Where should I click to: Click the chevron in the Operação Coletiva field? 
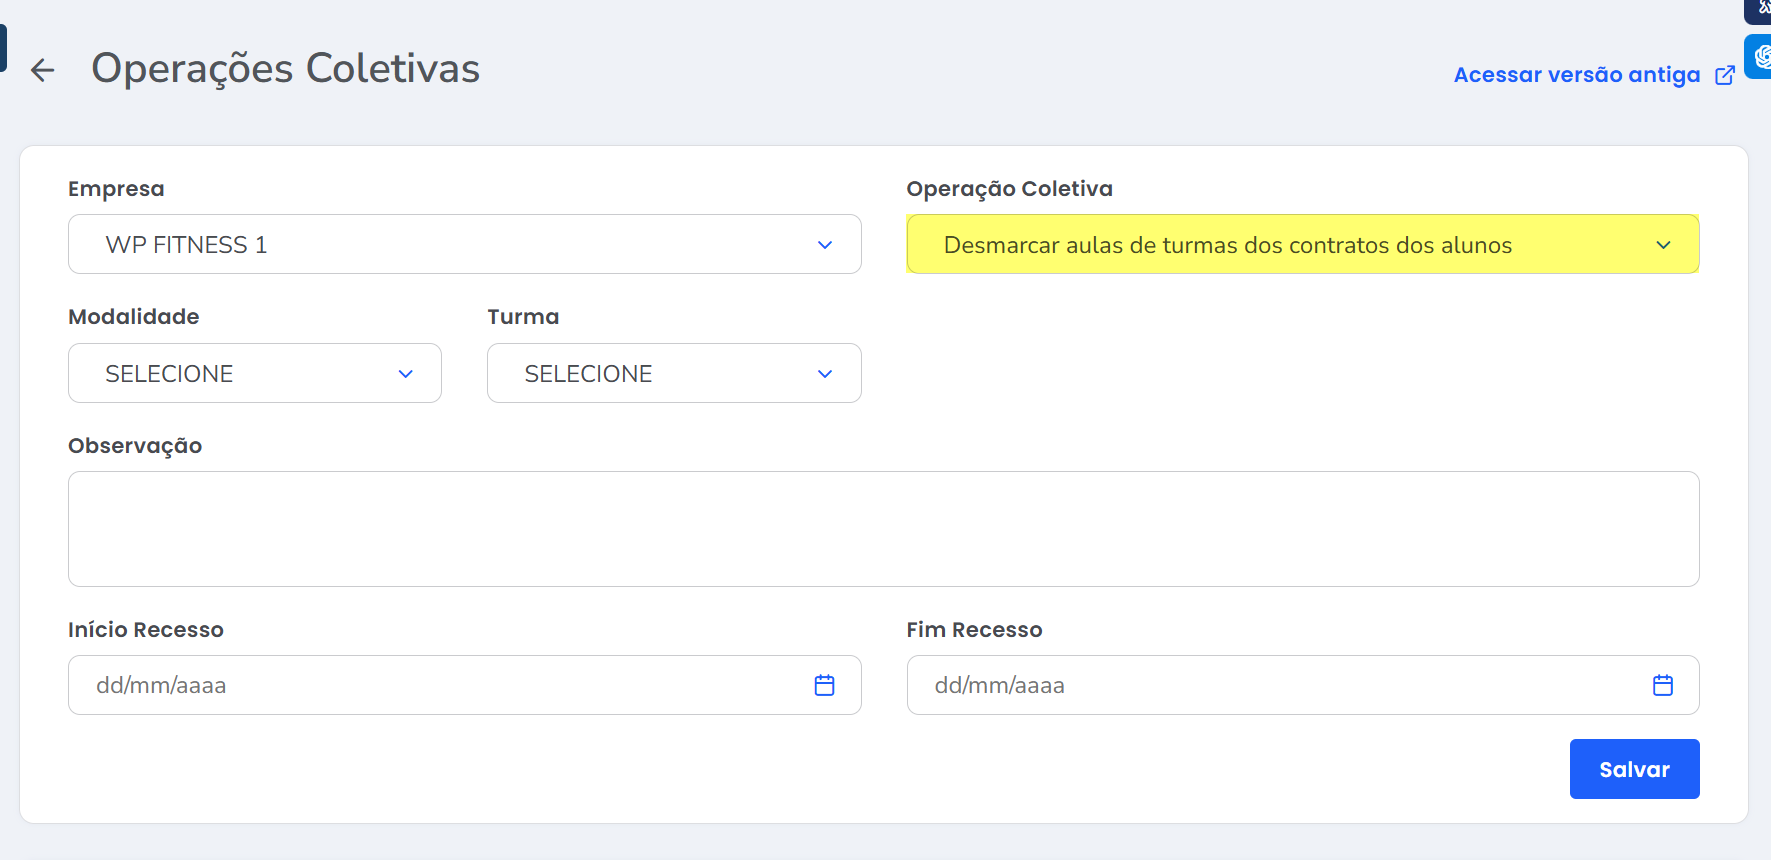click(1663, 245)
